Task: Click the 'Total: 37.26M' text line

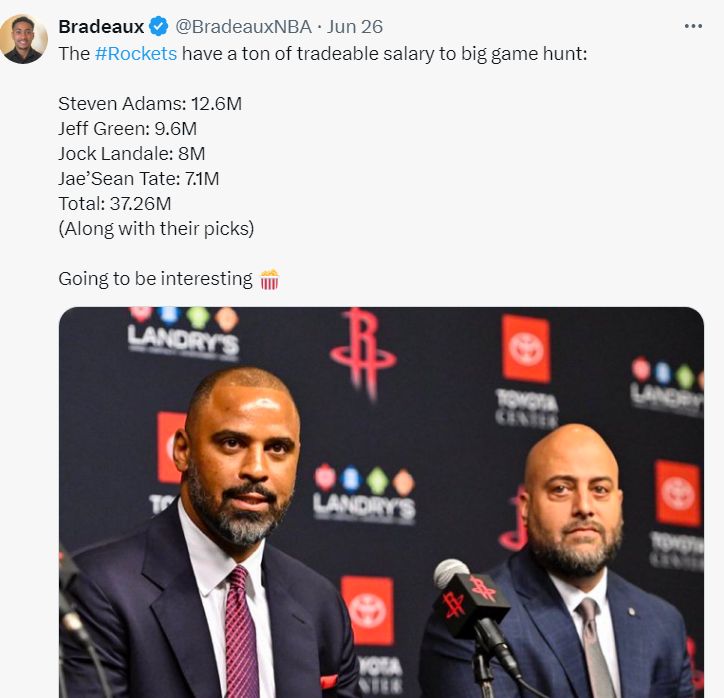Action: [115, 203]
